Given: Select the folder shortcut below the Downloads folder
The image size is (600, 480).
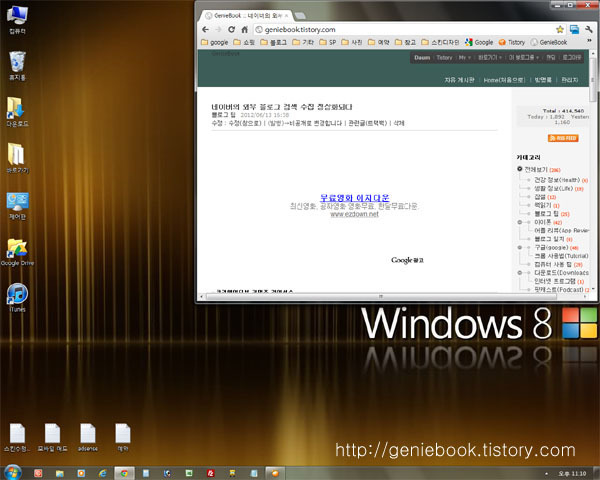Looking at the screenshot, I should click(x=18, y=158).
